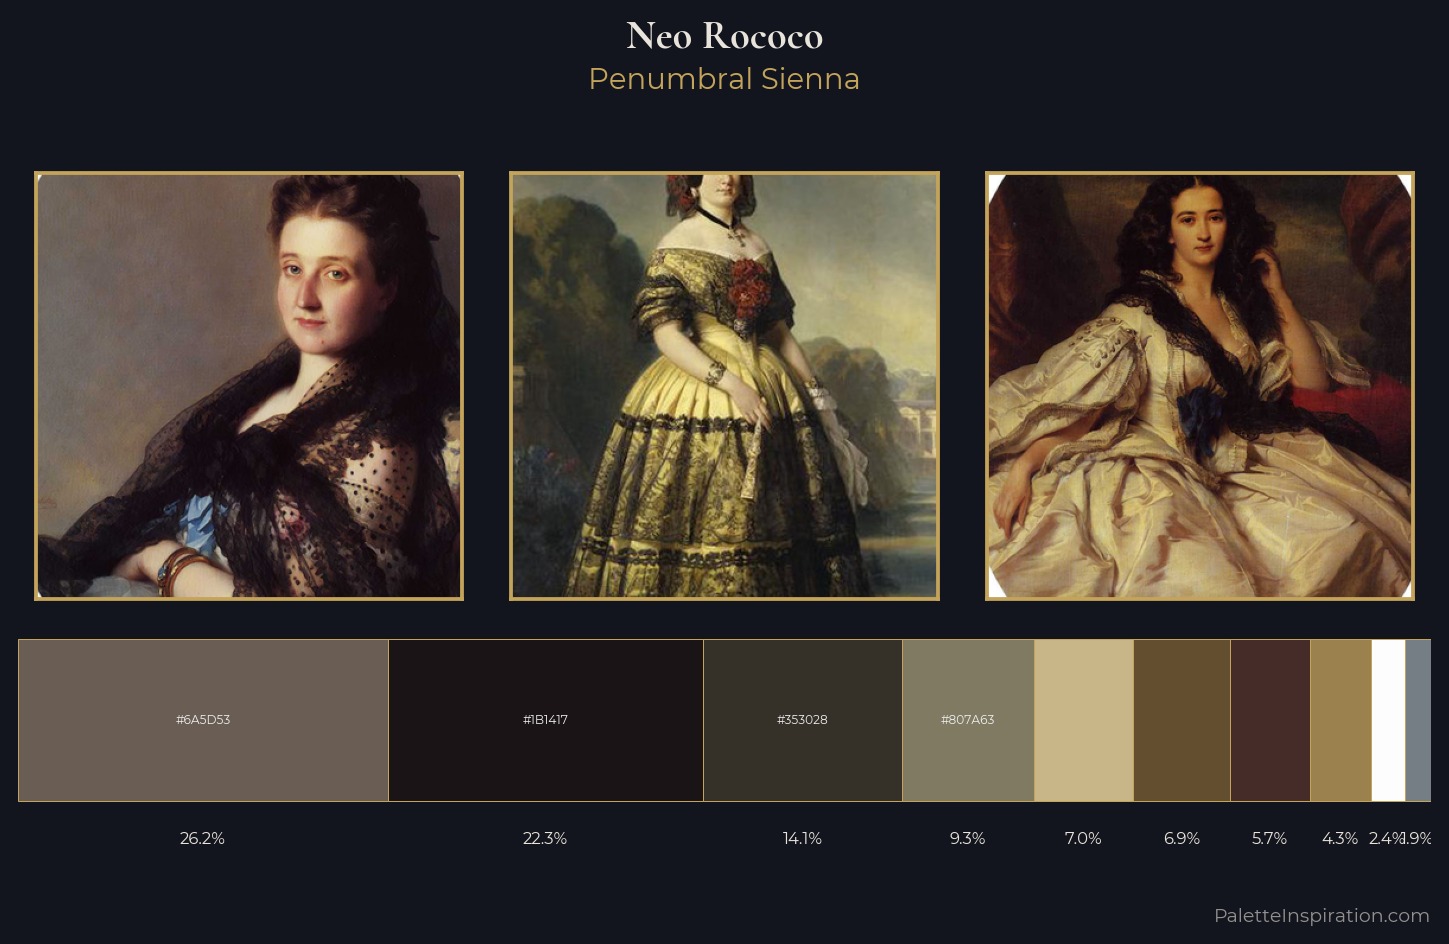Click the 6.9% percentage label

point(1181,838)
